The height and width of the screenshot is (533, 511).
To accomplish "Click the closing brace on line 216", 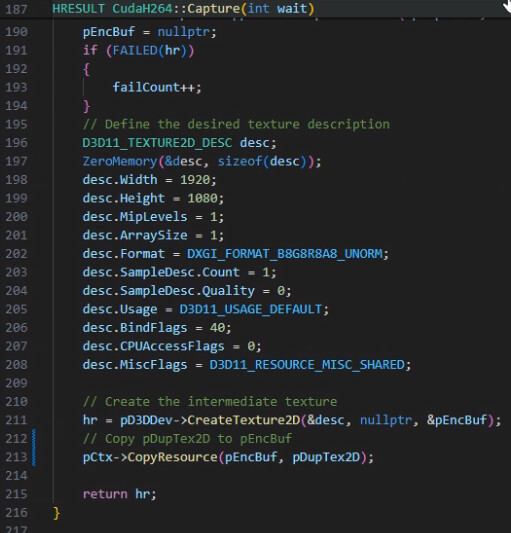I will coord(56,513).
